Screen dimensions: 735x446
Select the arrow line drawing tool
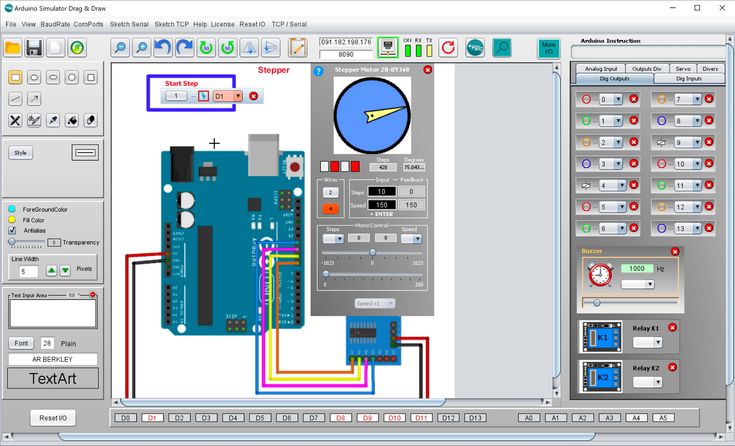click(34, 98)
